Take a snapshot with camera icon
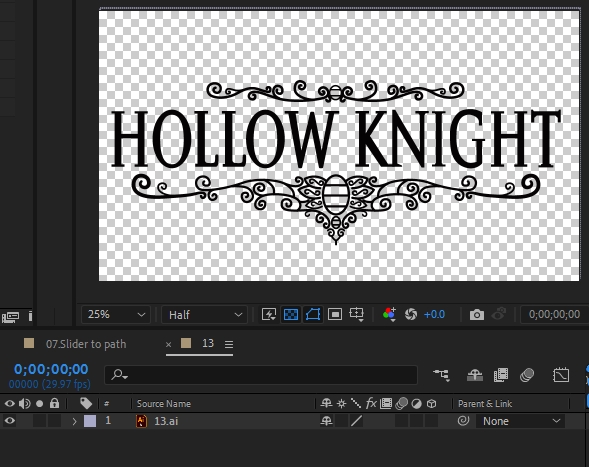 tap(477, 314)
